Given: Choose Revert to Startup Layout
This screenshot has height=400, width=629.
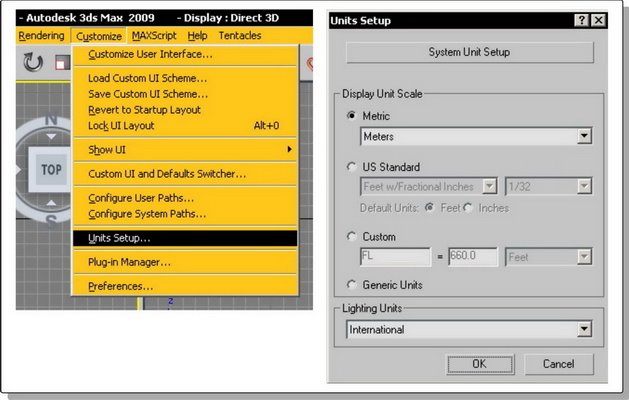Looking at the screenshot, I should [x=185, y=110].
